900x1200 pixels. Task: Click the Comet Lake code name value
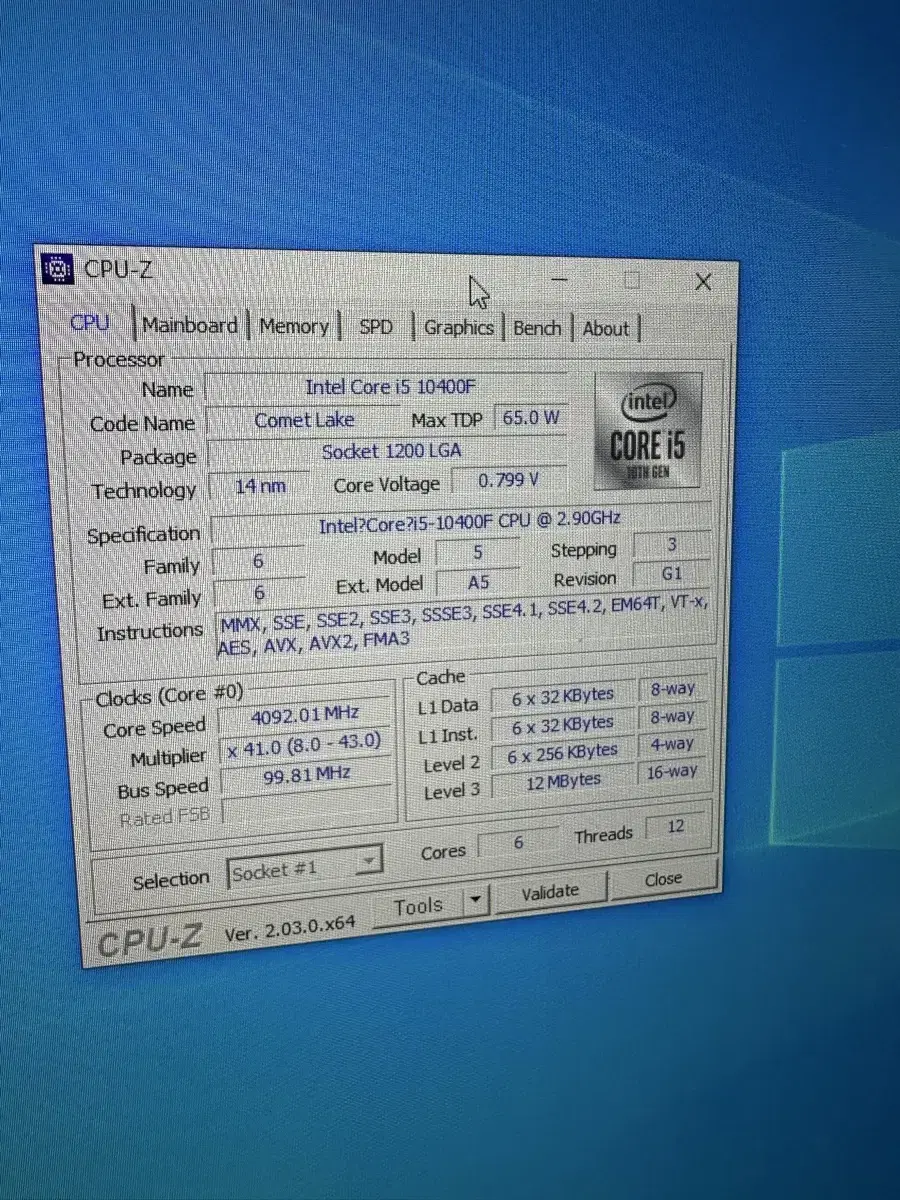(304, 420)
